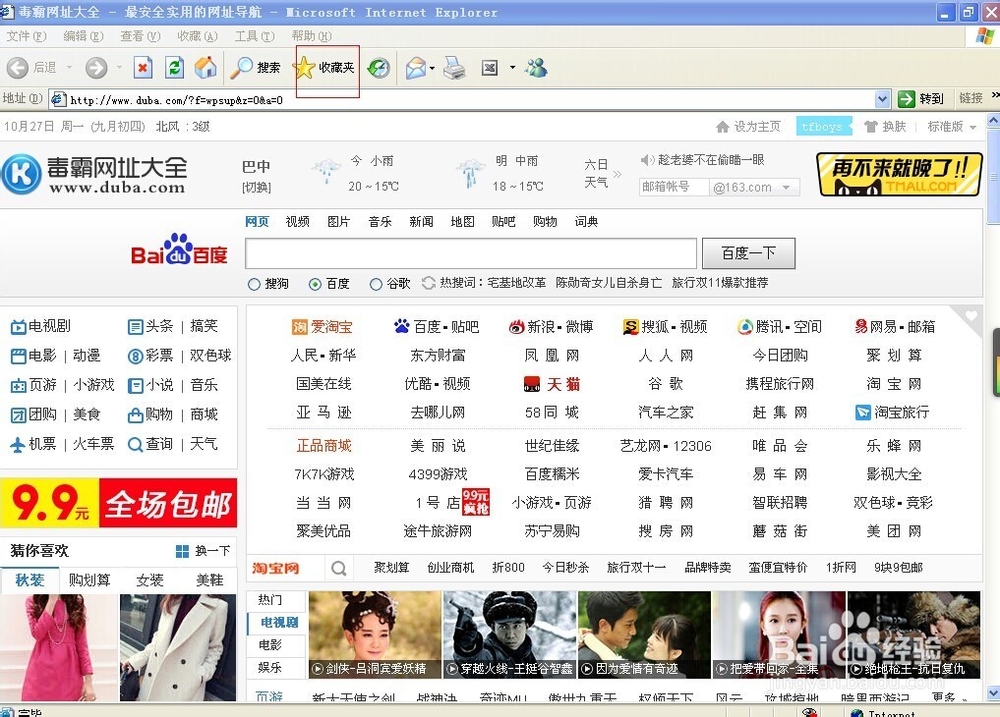Click the Mail envelope icon
Image resolution: width=1000 pixels, height=717 pixels.
click(416, 68)
